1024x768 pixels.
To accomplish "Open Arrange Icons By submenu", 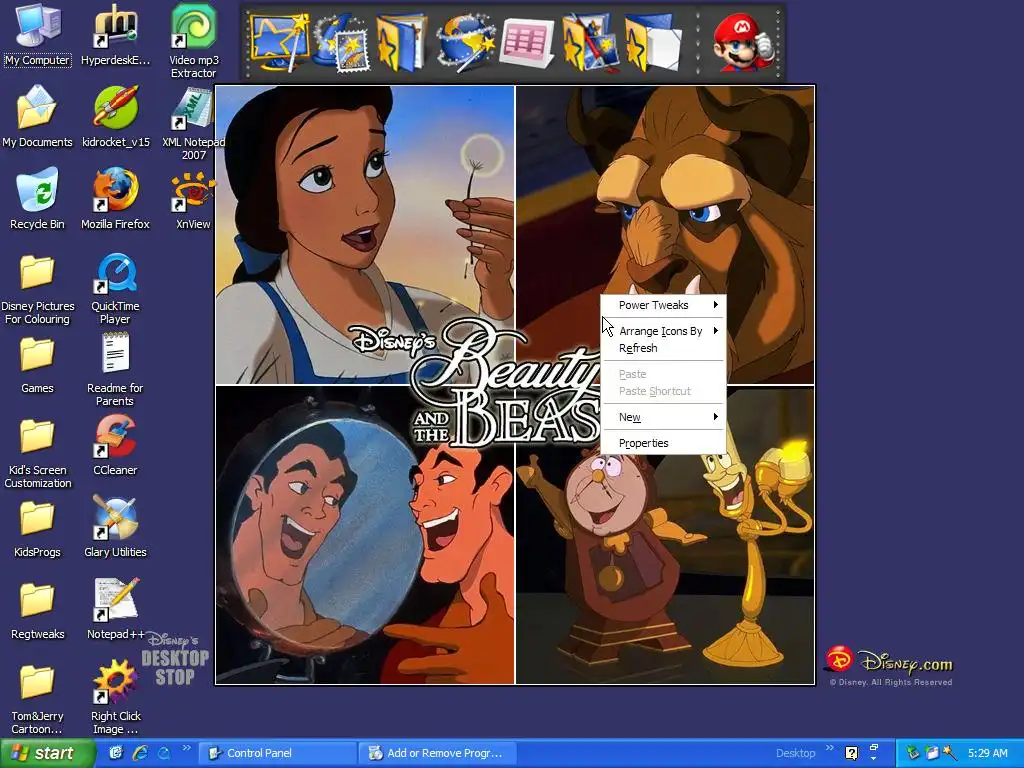I will point(663,331).
